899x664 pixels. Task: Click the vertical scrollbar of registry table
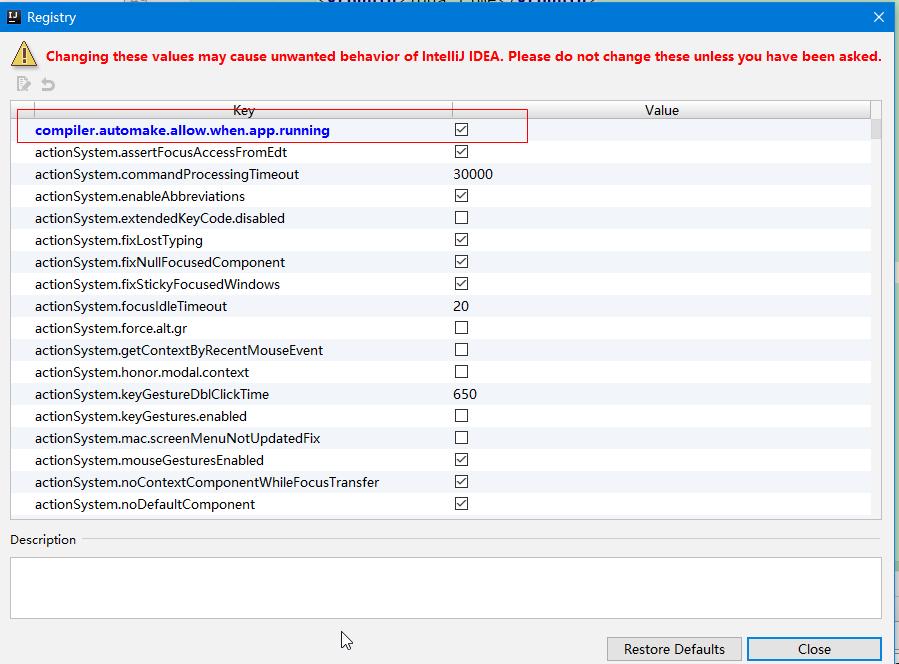(876, 300)
